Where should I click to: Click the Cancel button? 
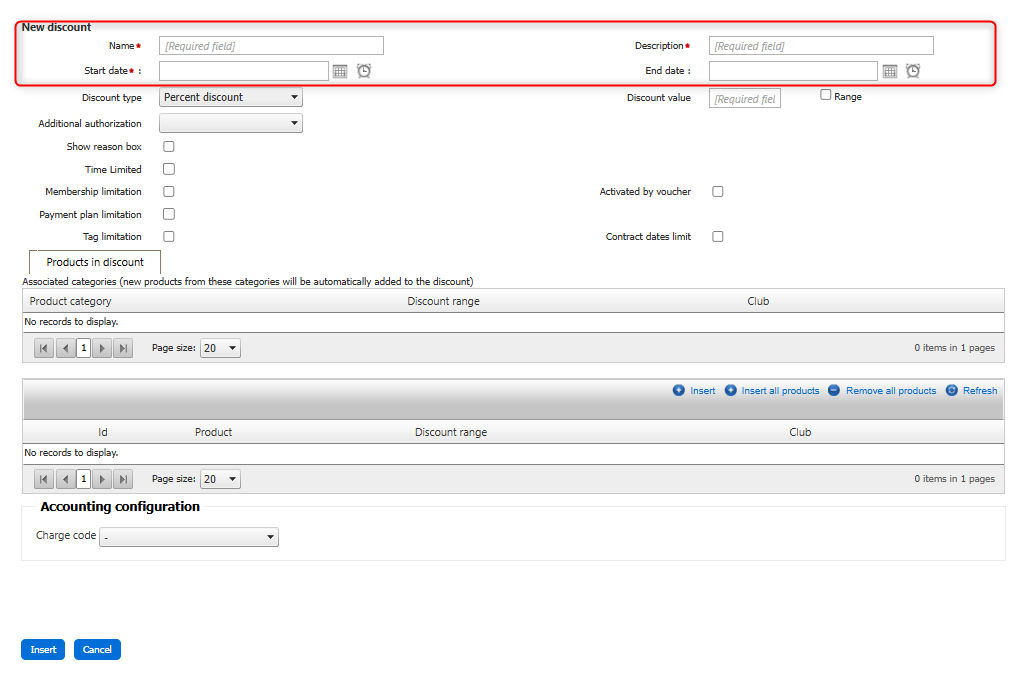click(97, 650)
